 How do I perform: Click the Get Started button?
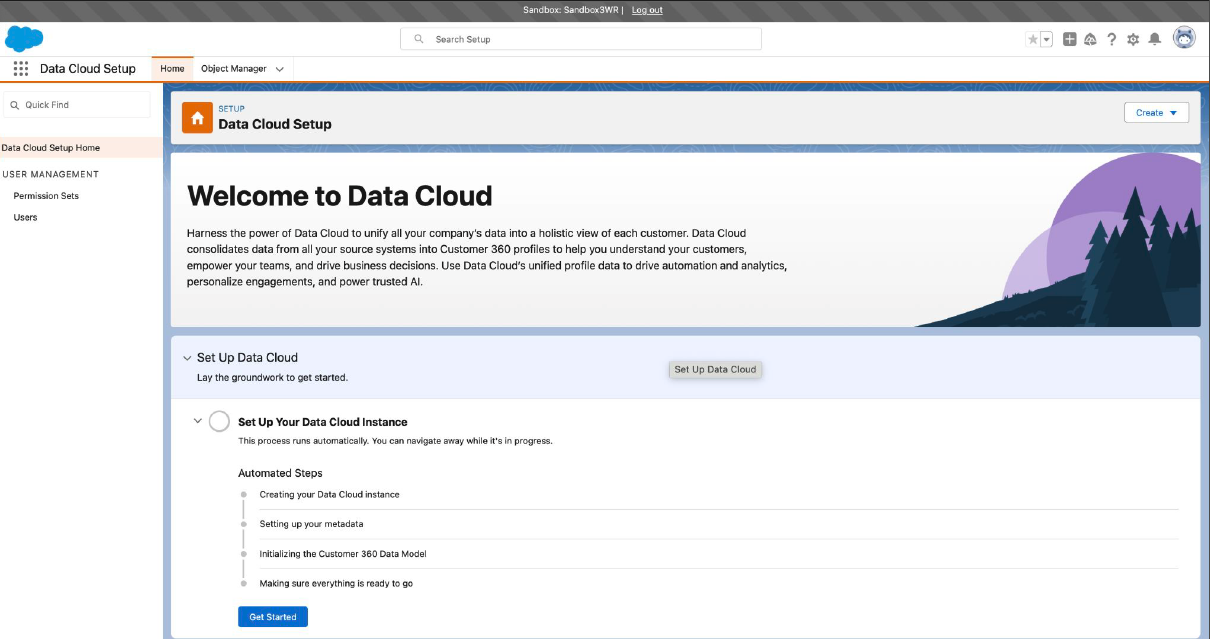pos(272,616)
